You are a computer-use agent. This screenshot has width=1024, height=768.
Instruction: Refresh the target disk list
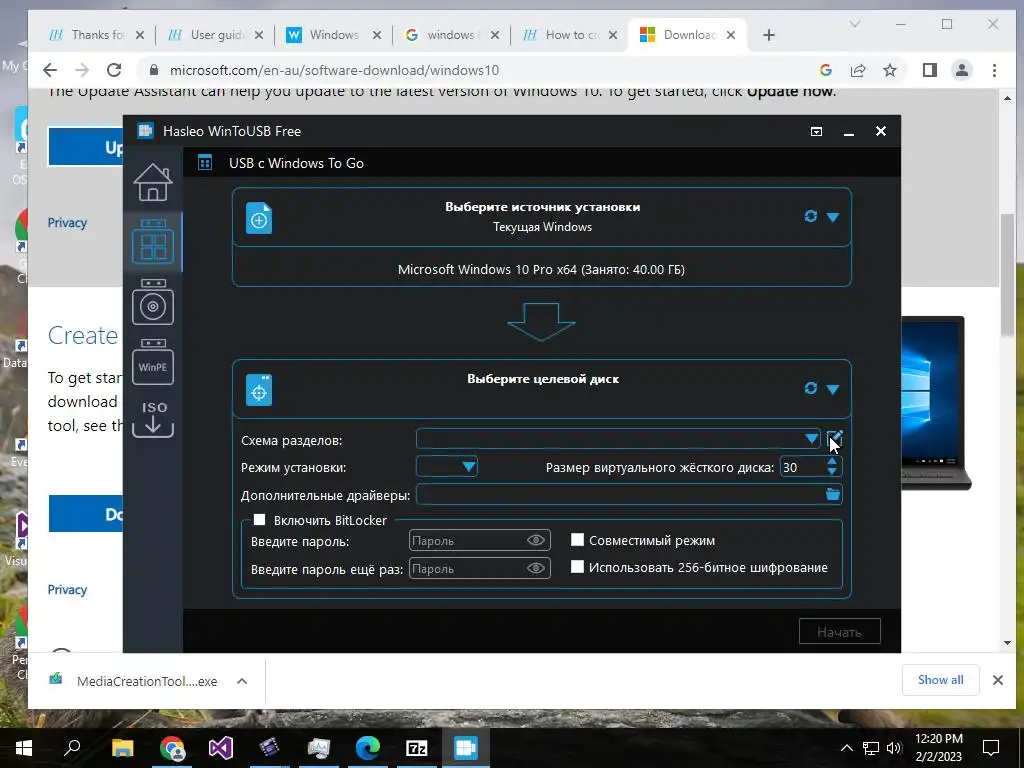810,388
